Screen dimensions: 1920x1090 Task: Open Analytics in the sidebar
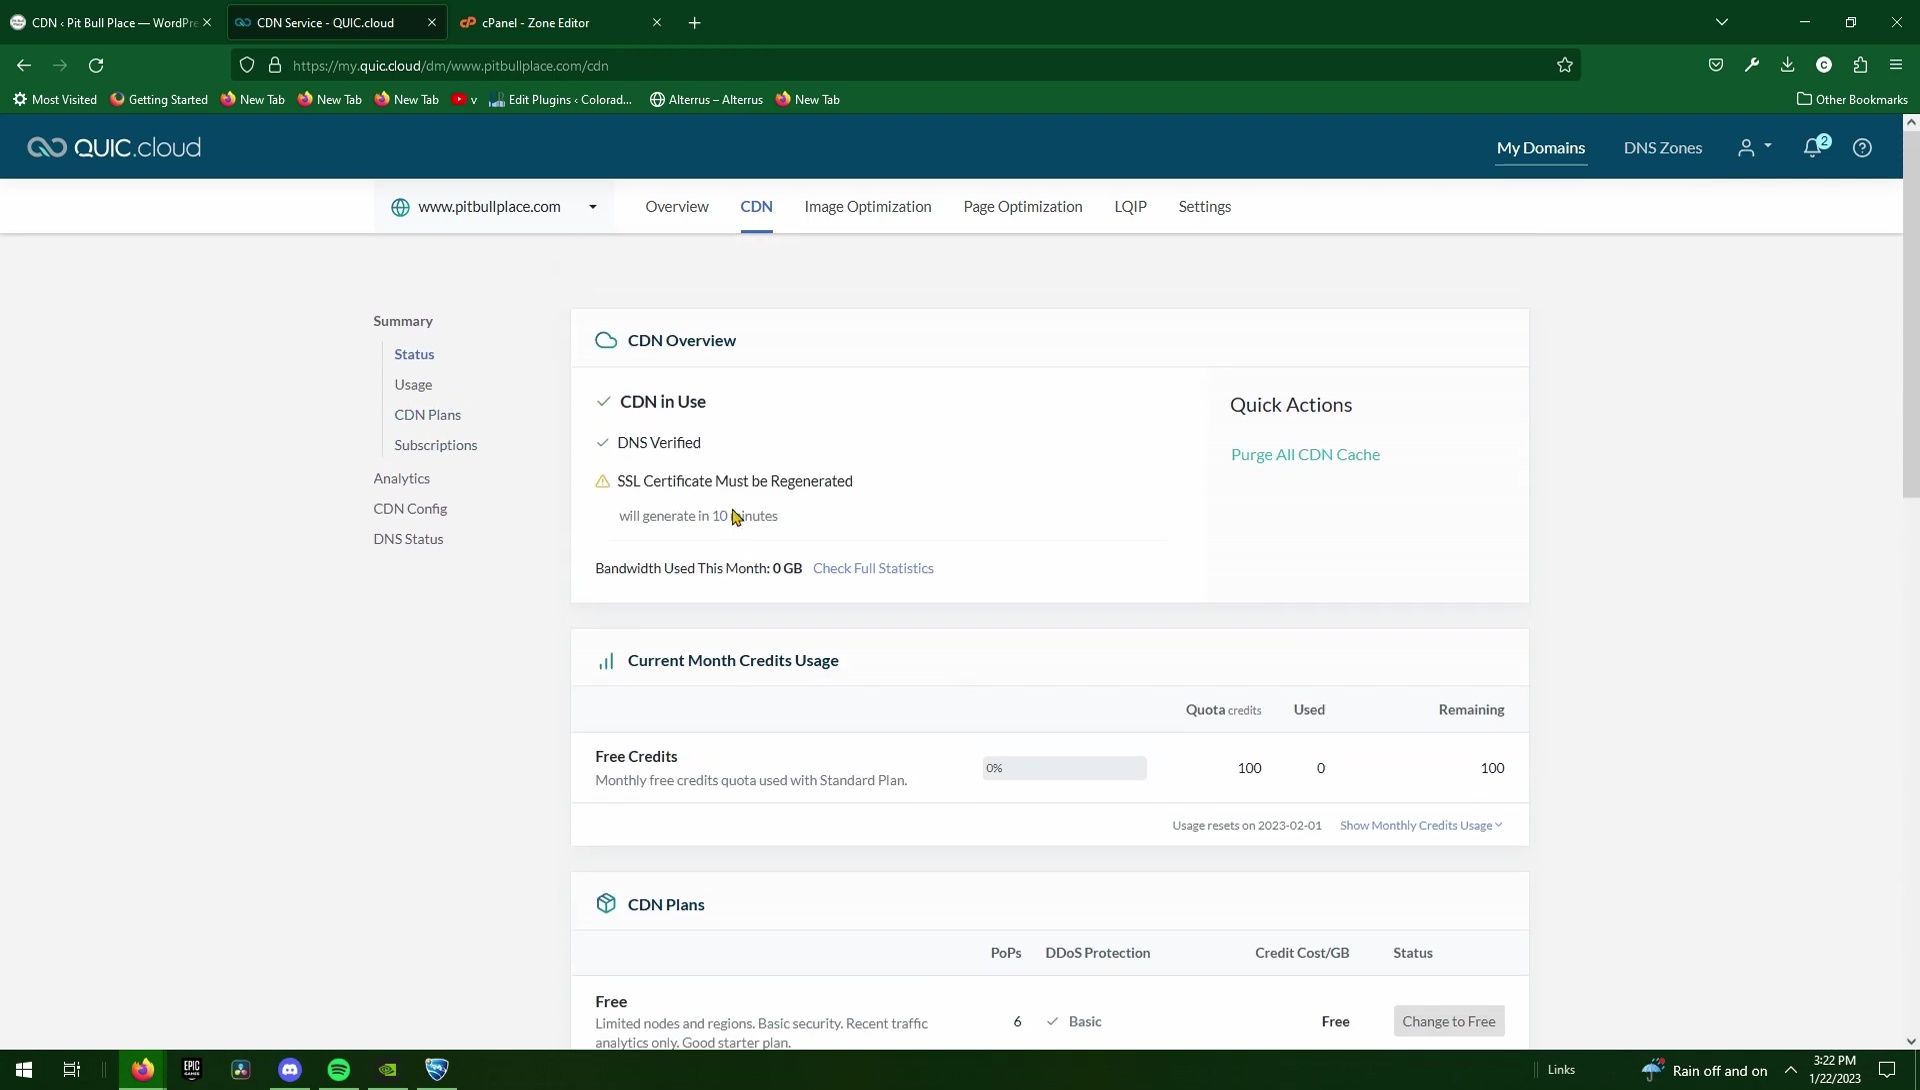point(401,479)
